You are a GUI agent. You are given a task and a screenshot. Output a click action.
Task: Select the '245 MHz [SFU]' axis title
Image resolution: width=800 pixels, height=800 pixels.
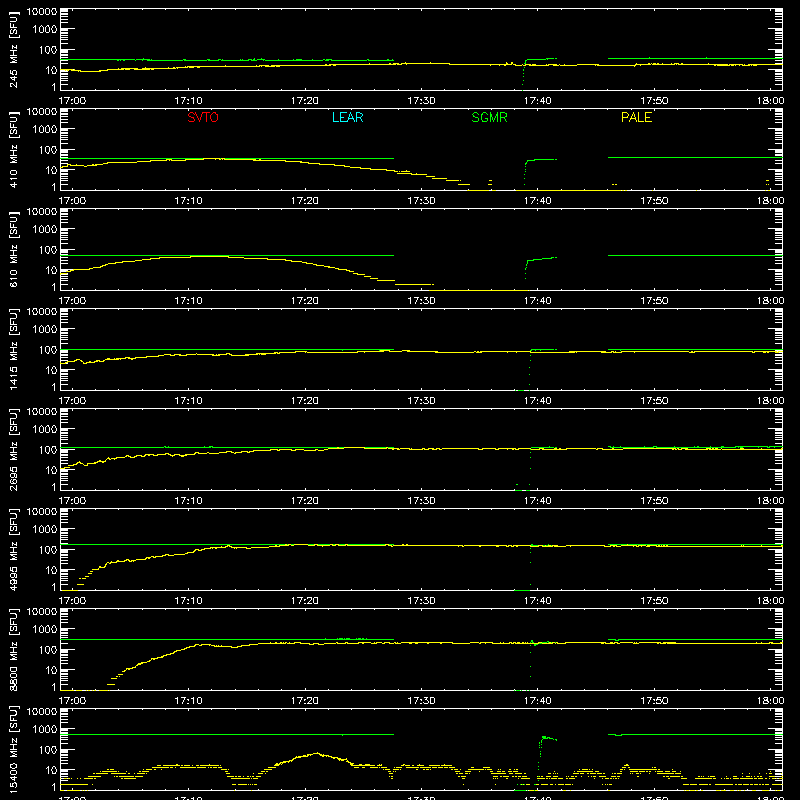click(14, 49)
